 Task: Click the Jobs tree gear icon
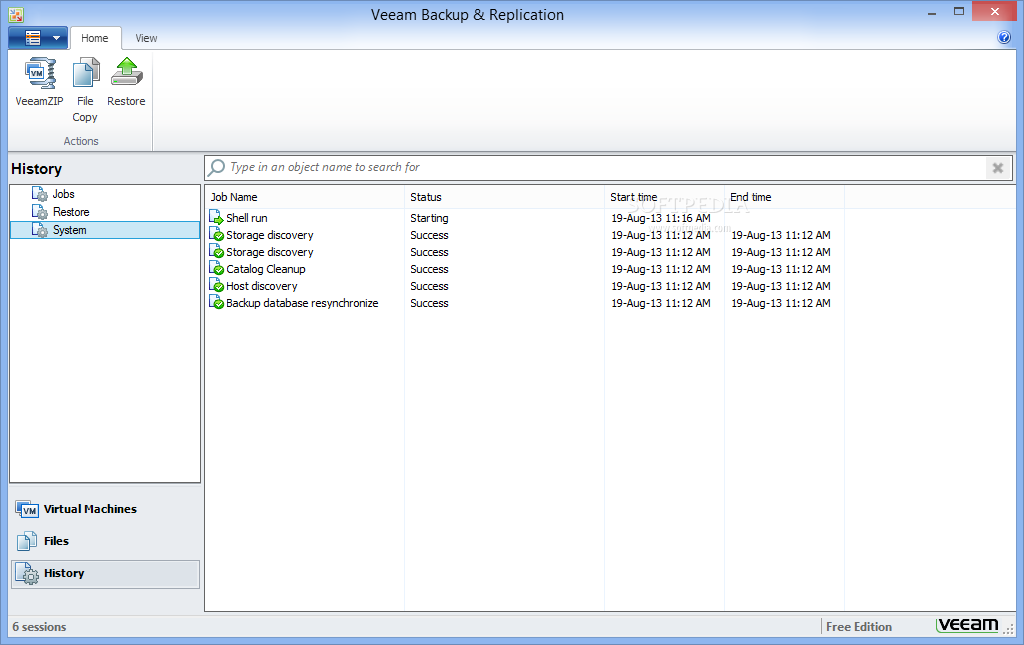coord(40,194)
